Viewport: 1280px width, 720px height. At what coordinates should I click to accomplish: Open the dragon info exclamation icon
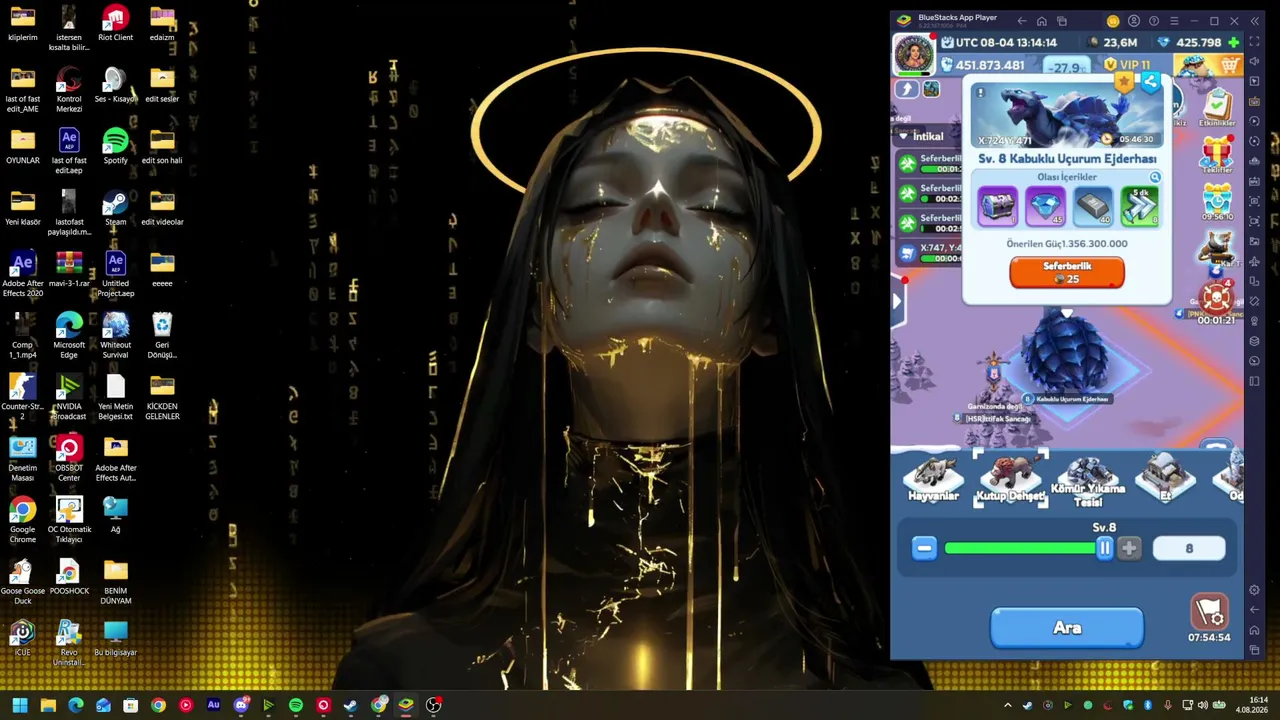point(980,94)
